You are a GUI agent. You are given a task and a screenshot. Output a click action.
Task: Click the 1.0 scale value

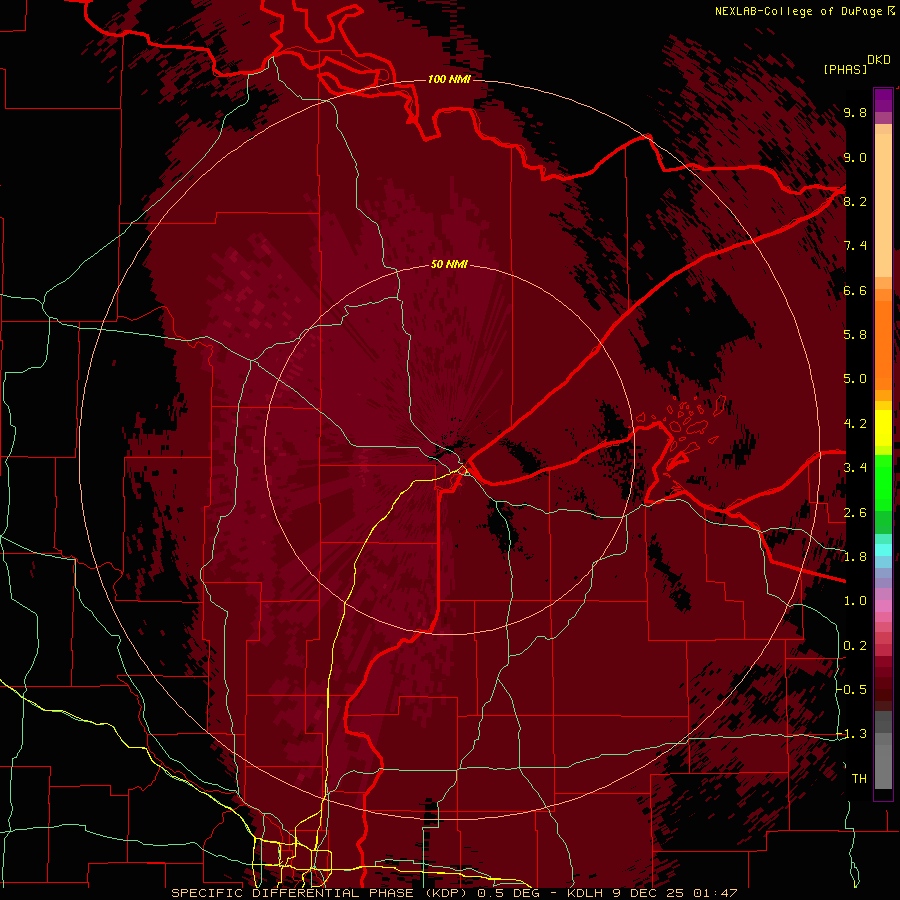(855, 600)
